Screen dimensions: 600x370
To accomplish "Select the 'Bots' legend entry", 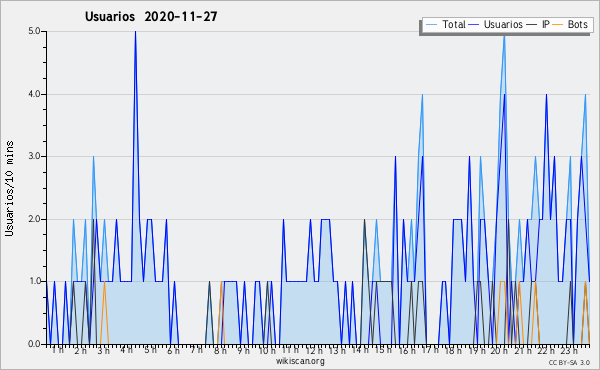I will pos(577,24).
